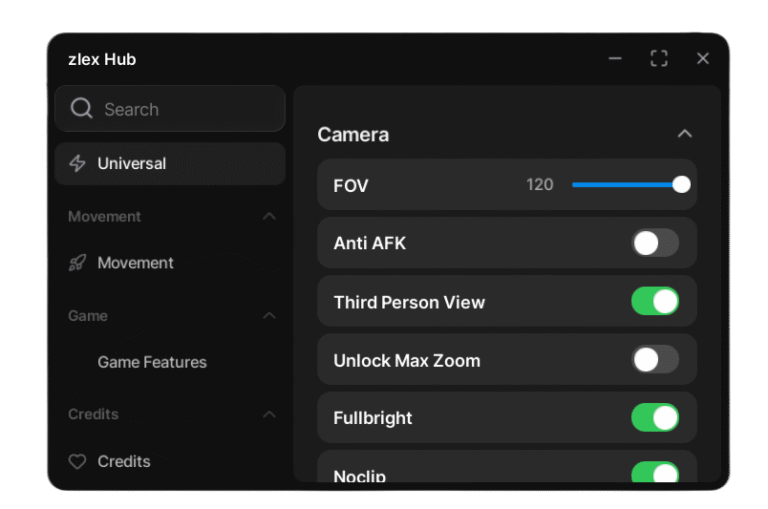Viewport: 768px width, 509px height.
Task: Switch off the Fullbright toggle
Action: click(x=655, y=417)
